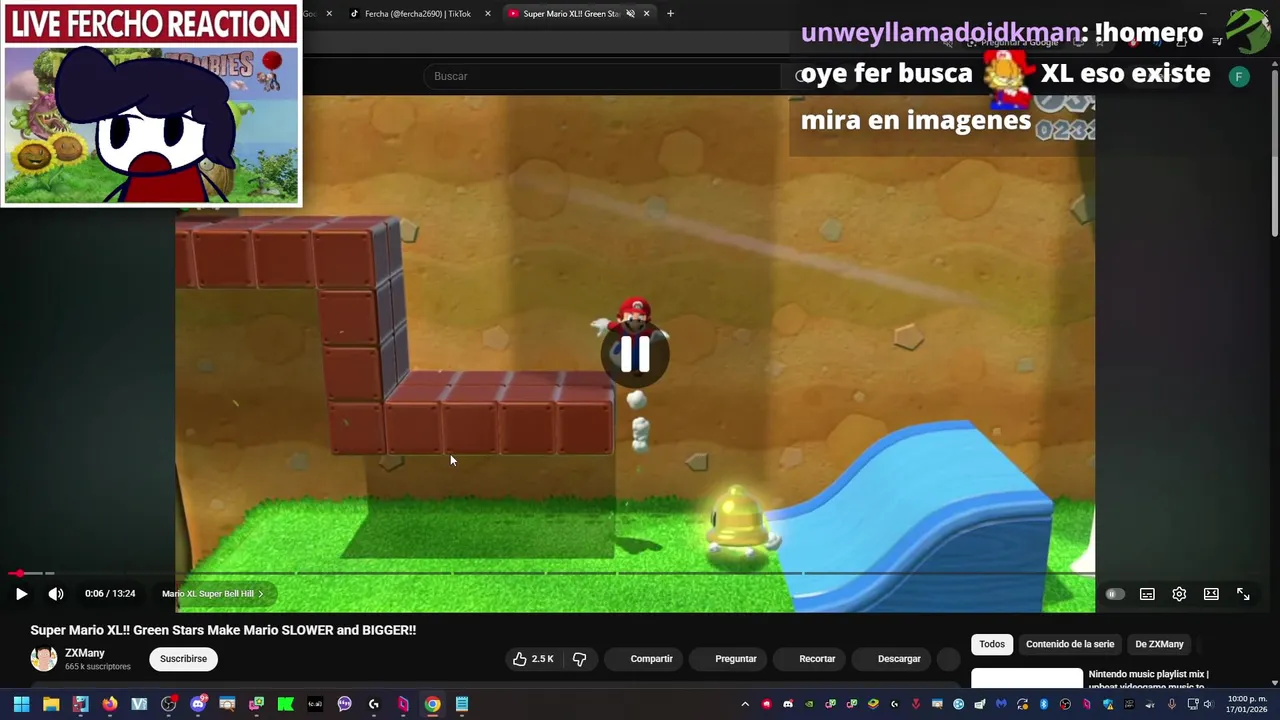Image resolution: width=1280 pixels, height=720 pixels.
Task: Select the Contenido de la serie chip
Action: coord(1070,644)
